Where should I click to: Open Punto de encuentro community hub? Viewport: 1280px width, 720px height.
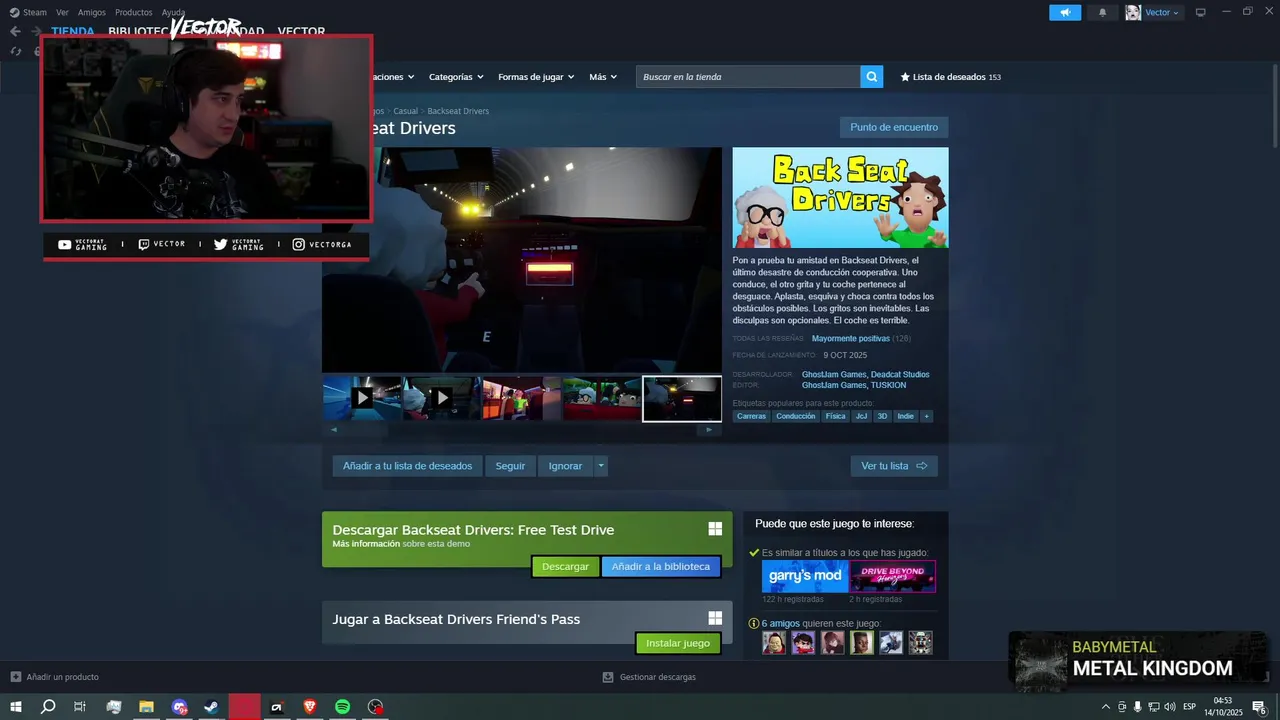[x=894, y=127]
